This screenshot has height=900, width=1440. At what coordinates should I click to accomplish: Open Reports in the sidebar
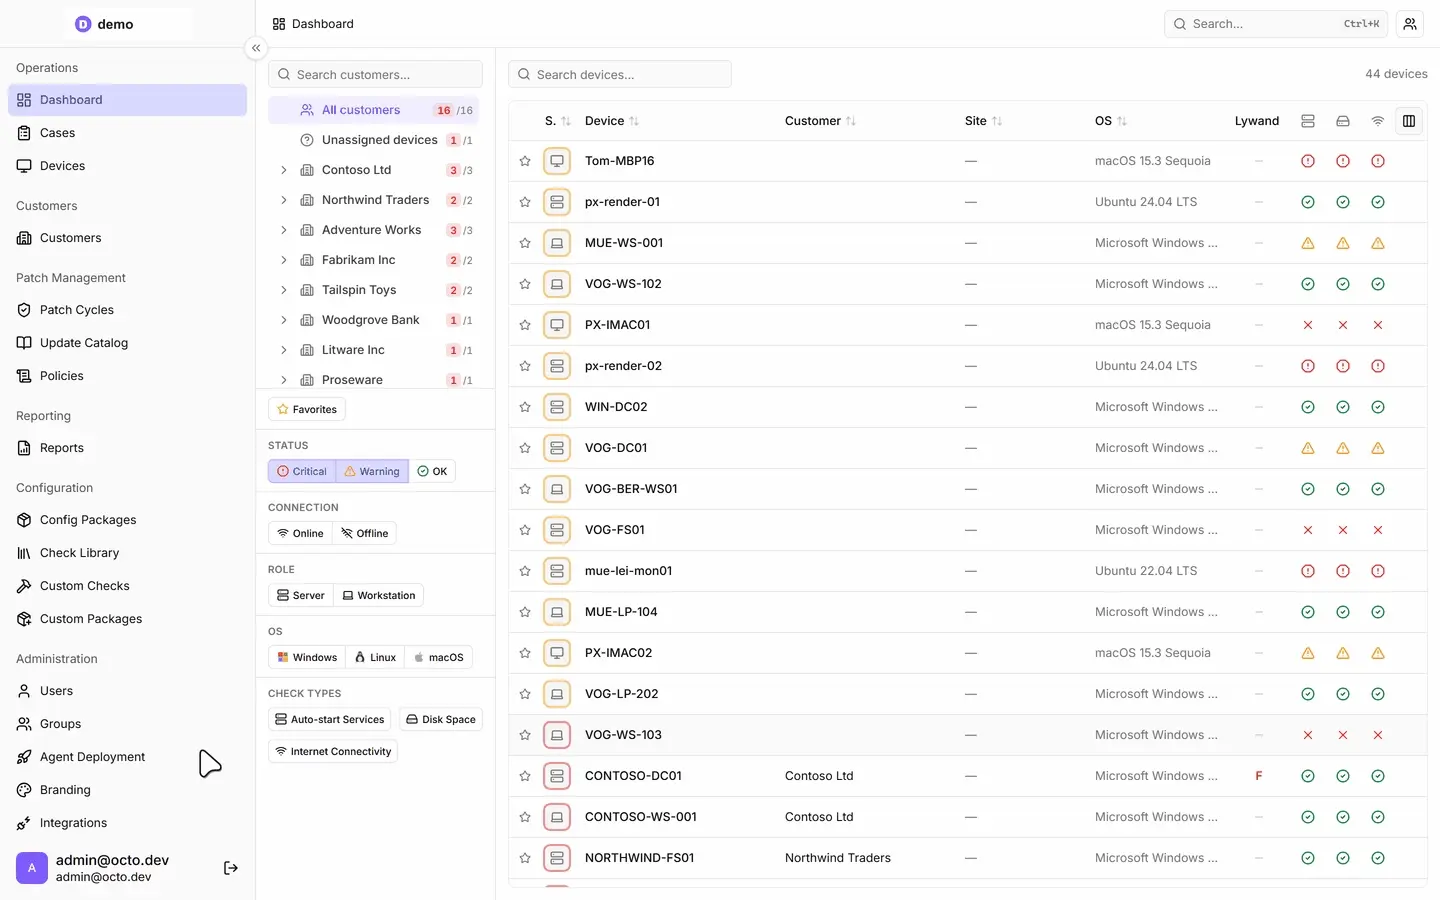127,448
